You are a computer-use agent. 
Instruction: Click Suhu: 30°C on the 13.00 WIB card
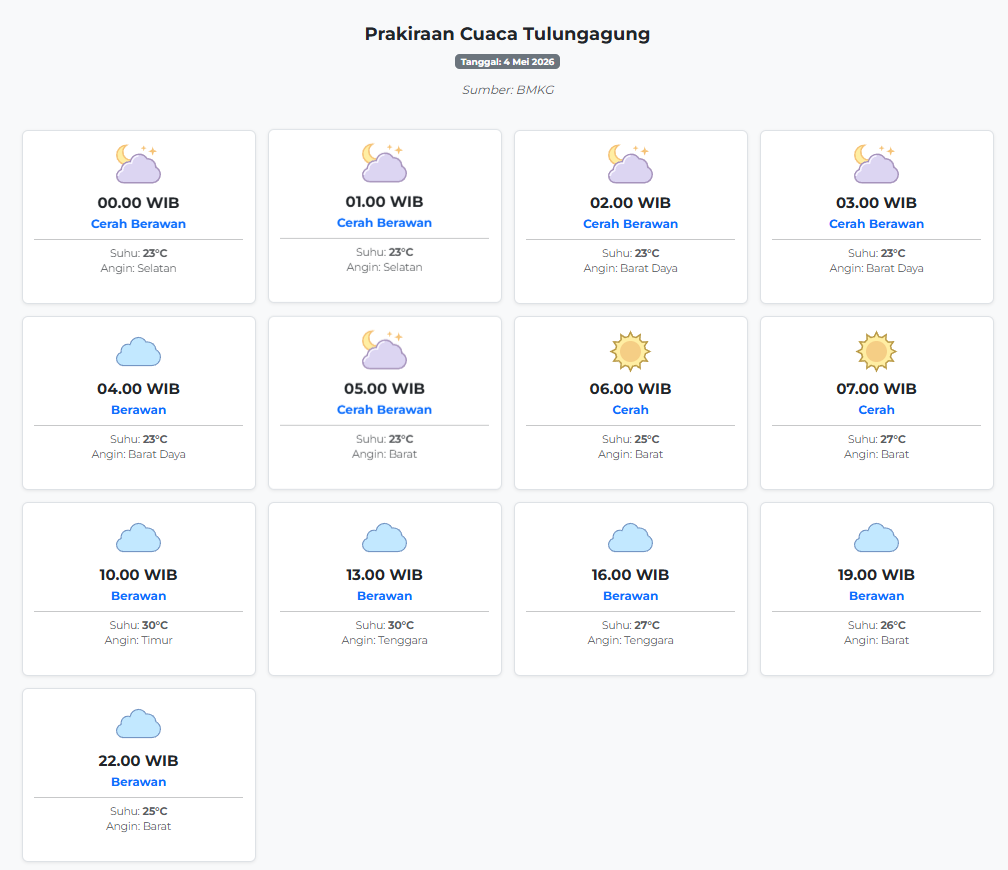click(x=384, y=625)
